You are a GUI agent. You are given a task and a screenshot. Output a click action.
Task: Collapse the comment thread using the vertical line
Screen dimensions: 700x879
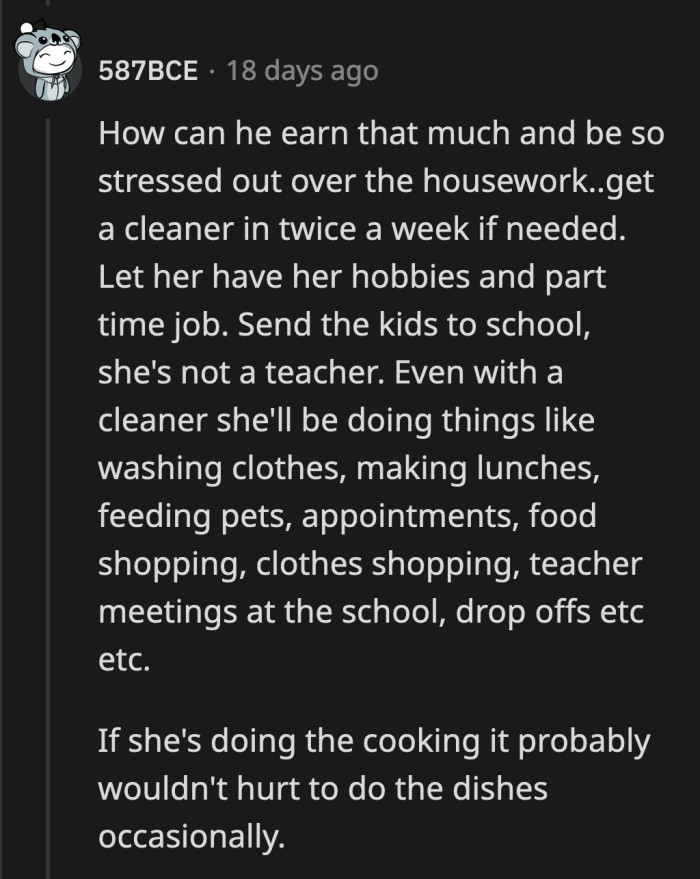tap(49, 450)
